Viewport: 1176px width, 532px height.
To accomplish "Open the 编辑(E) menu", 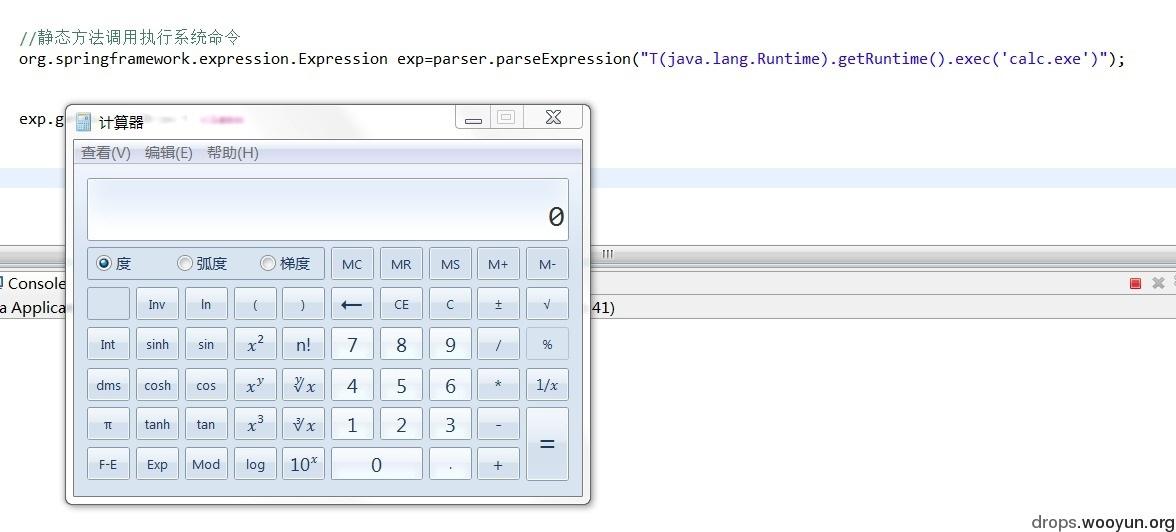I will pyautogui.click(x=169, y=152).
